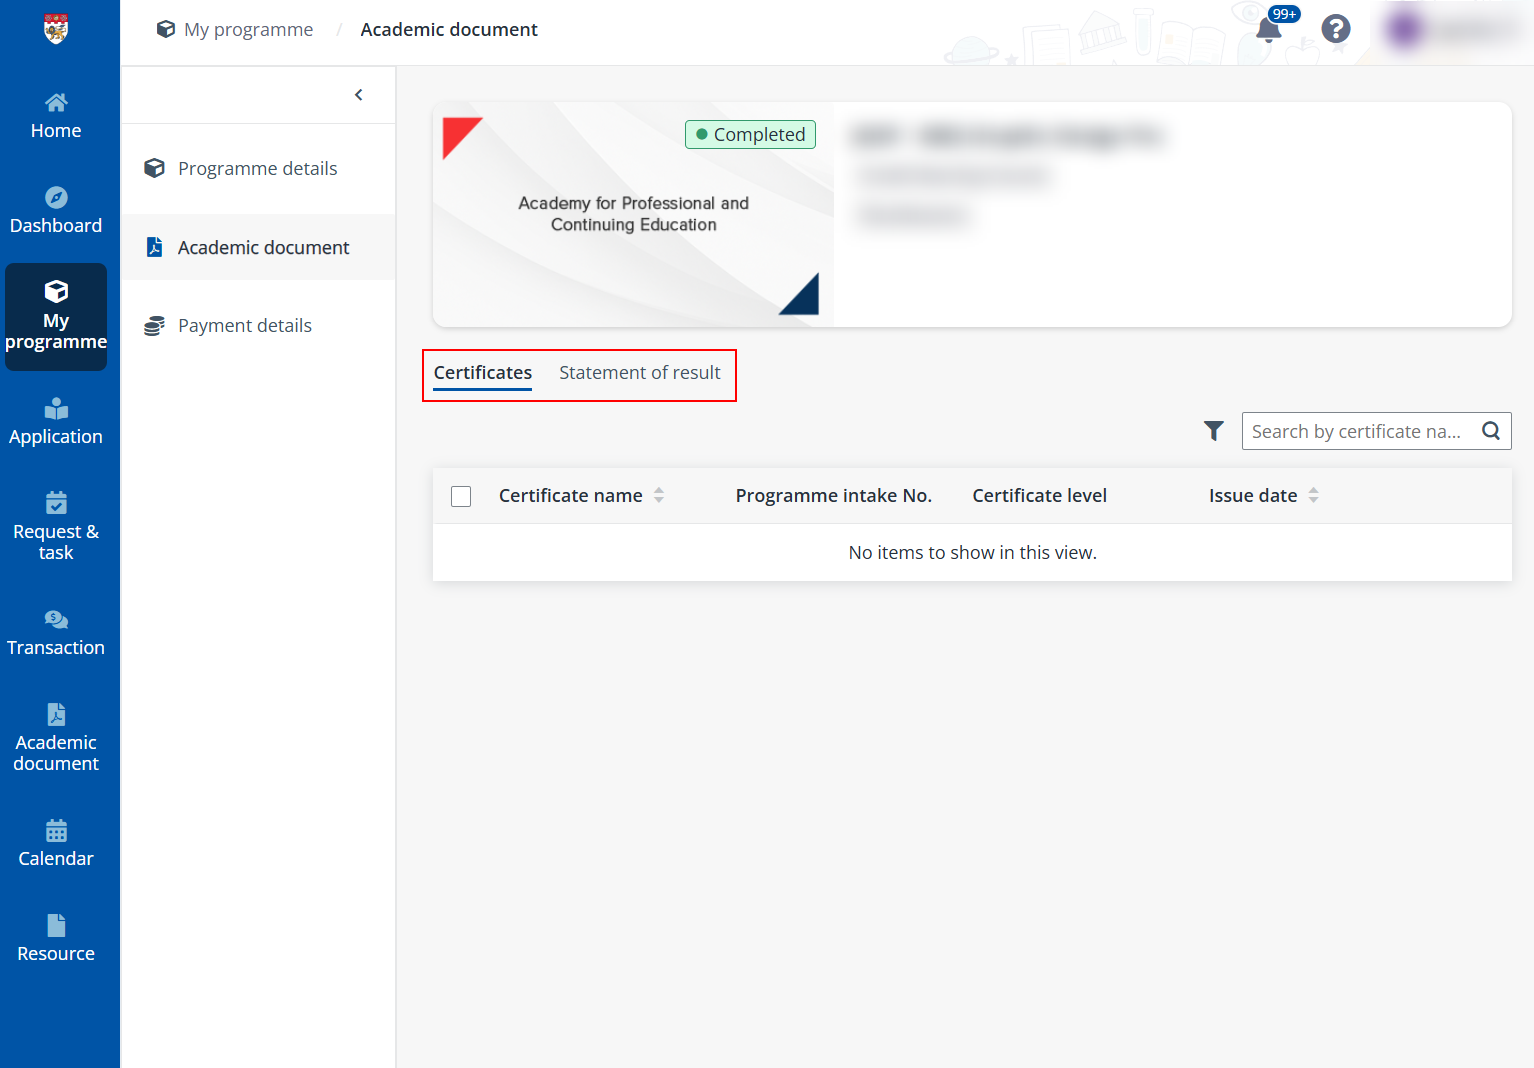Click the university crest logo
Viewport: 1534px width, 1068px height.
(x=56, y=29)
